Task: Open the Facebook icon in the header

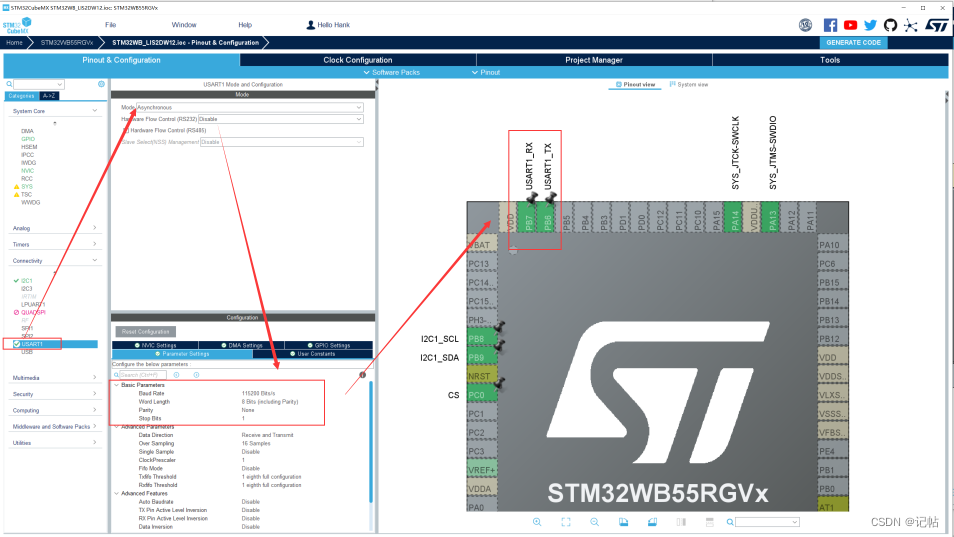Action: click(830, 25)
